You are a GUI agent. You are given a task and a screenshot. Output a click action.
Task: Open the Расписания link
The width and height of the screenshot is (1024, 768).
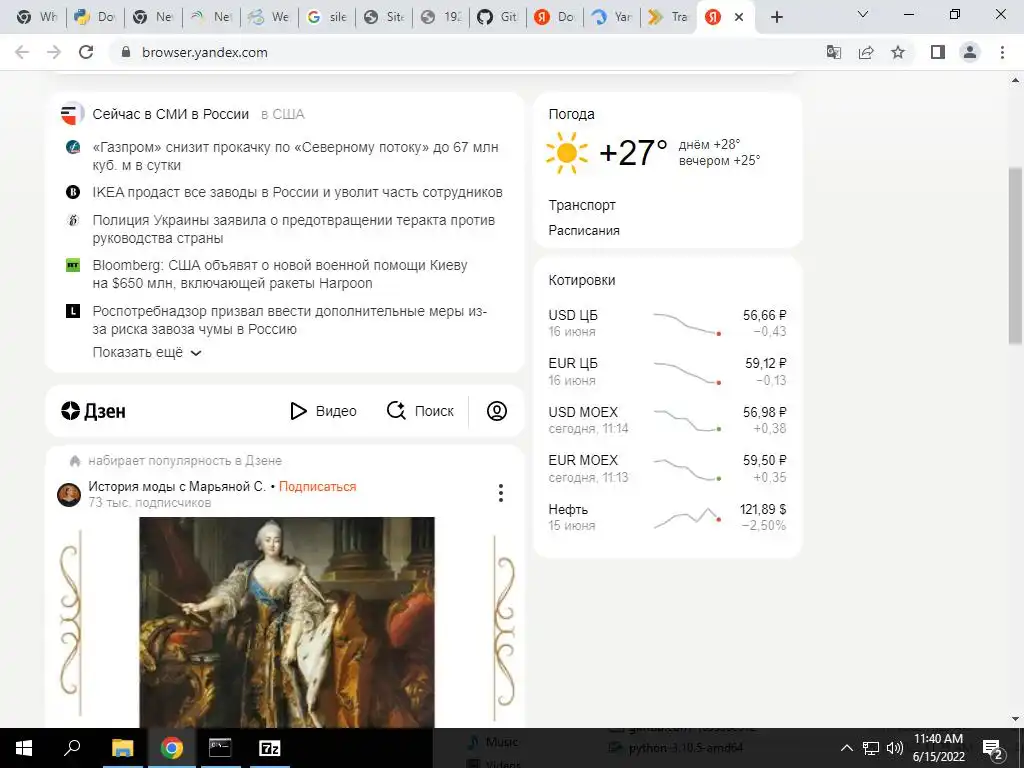coord(584,231)
